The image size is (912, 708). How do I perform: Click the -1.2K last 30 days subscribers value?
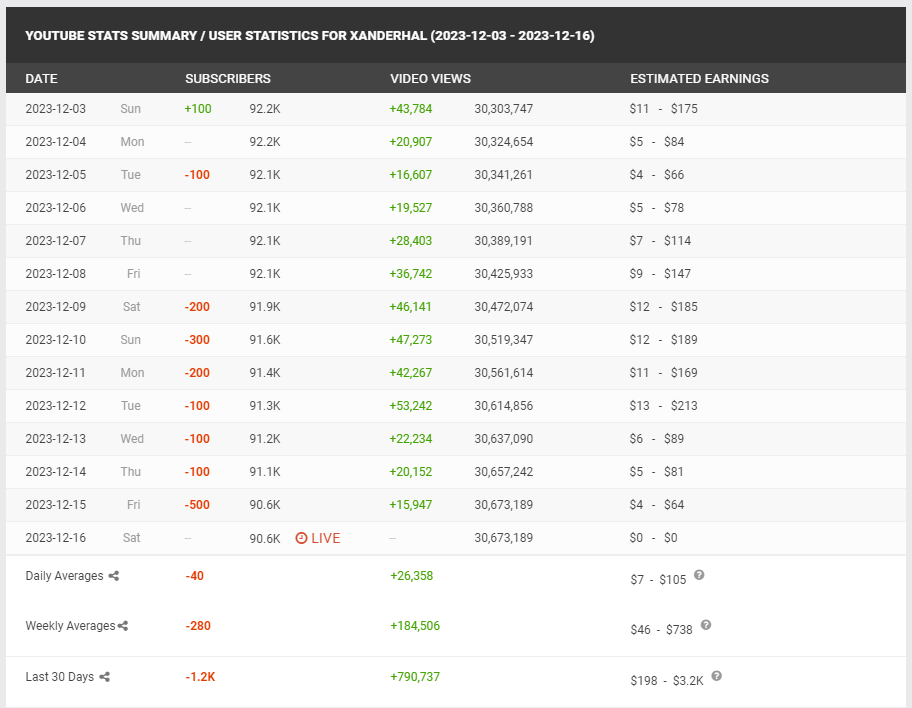coord(201,677)
